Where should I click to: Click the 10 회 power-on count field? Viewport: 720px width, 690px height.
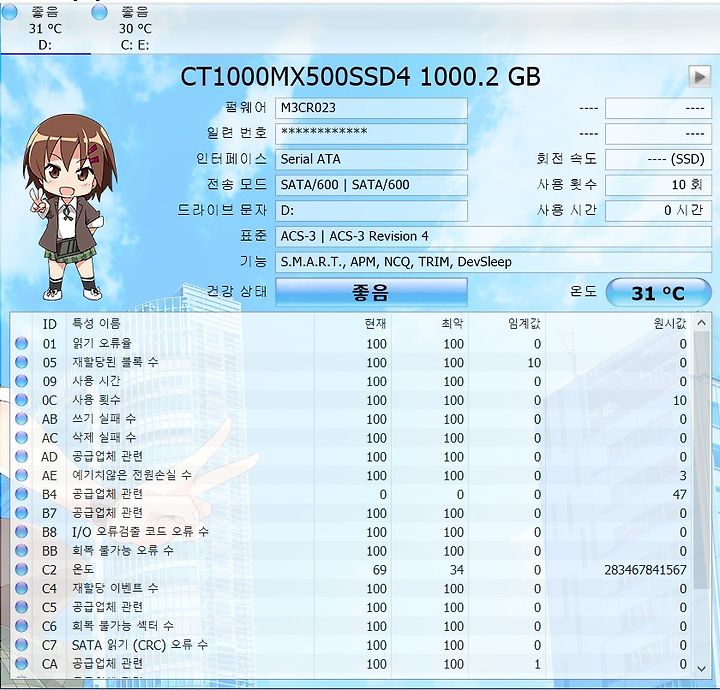click(x=658, y=185)
